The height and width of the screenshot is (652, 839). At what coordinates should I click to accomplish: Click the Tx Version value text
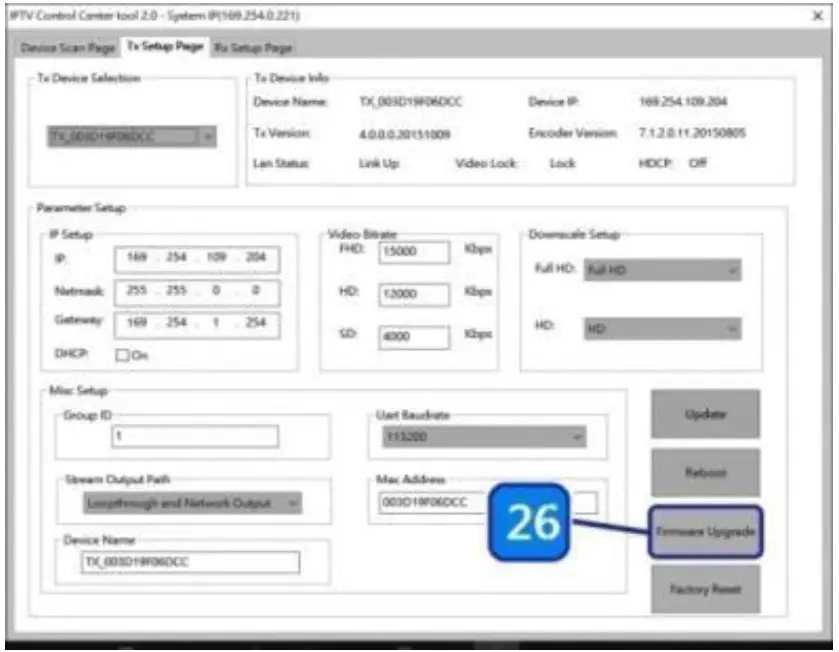[x=405, y=134]
